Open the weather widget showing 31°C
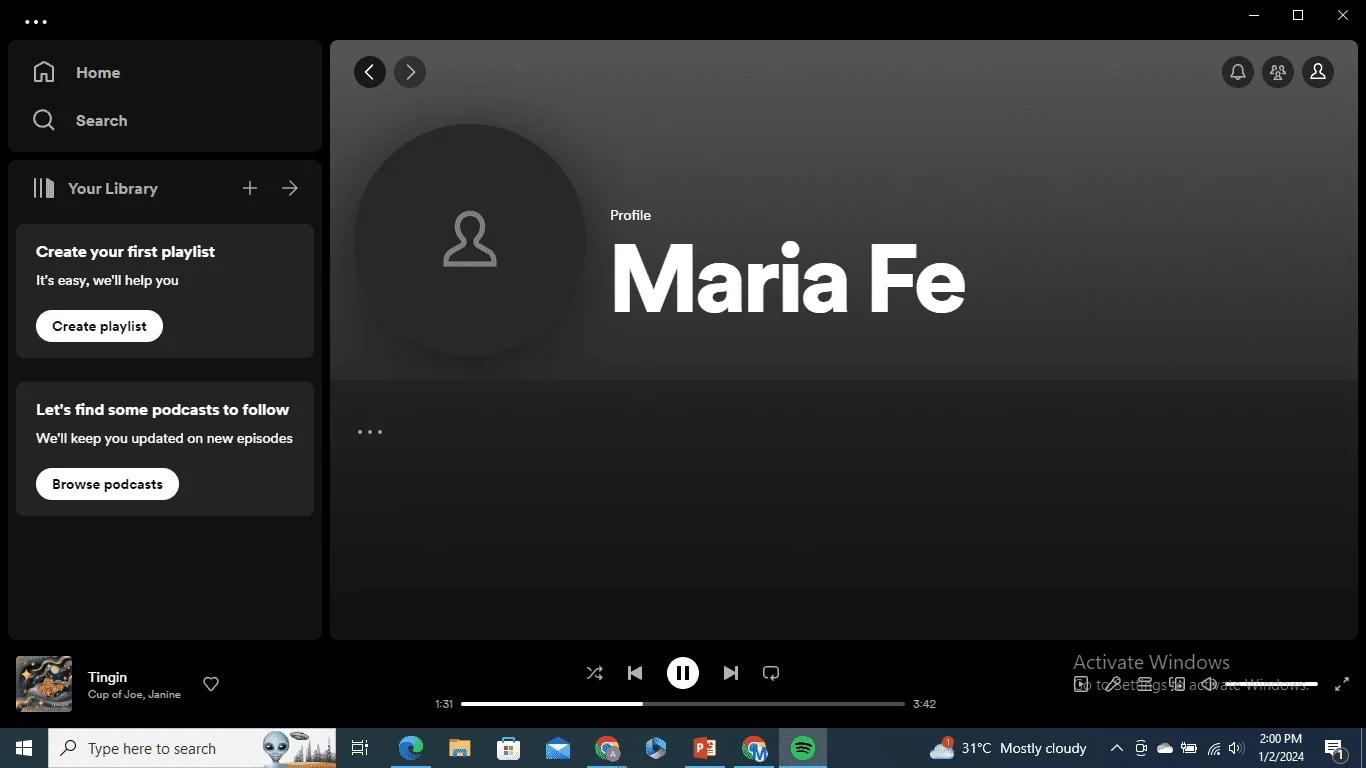This screenshot has width=1366, height=768. click(1009, 748)
